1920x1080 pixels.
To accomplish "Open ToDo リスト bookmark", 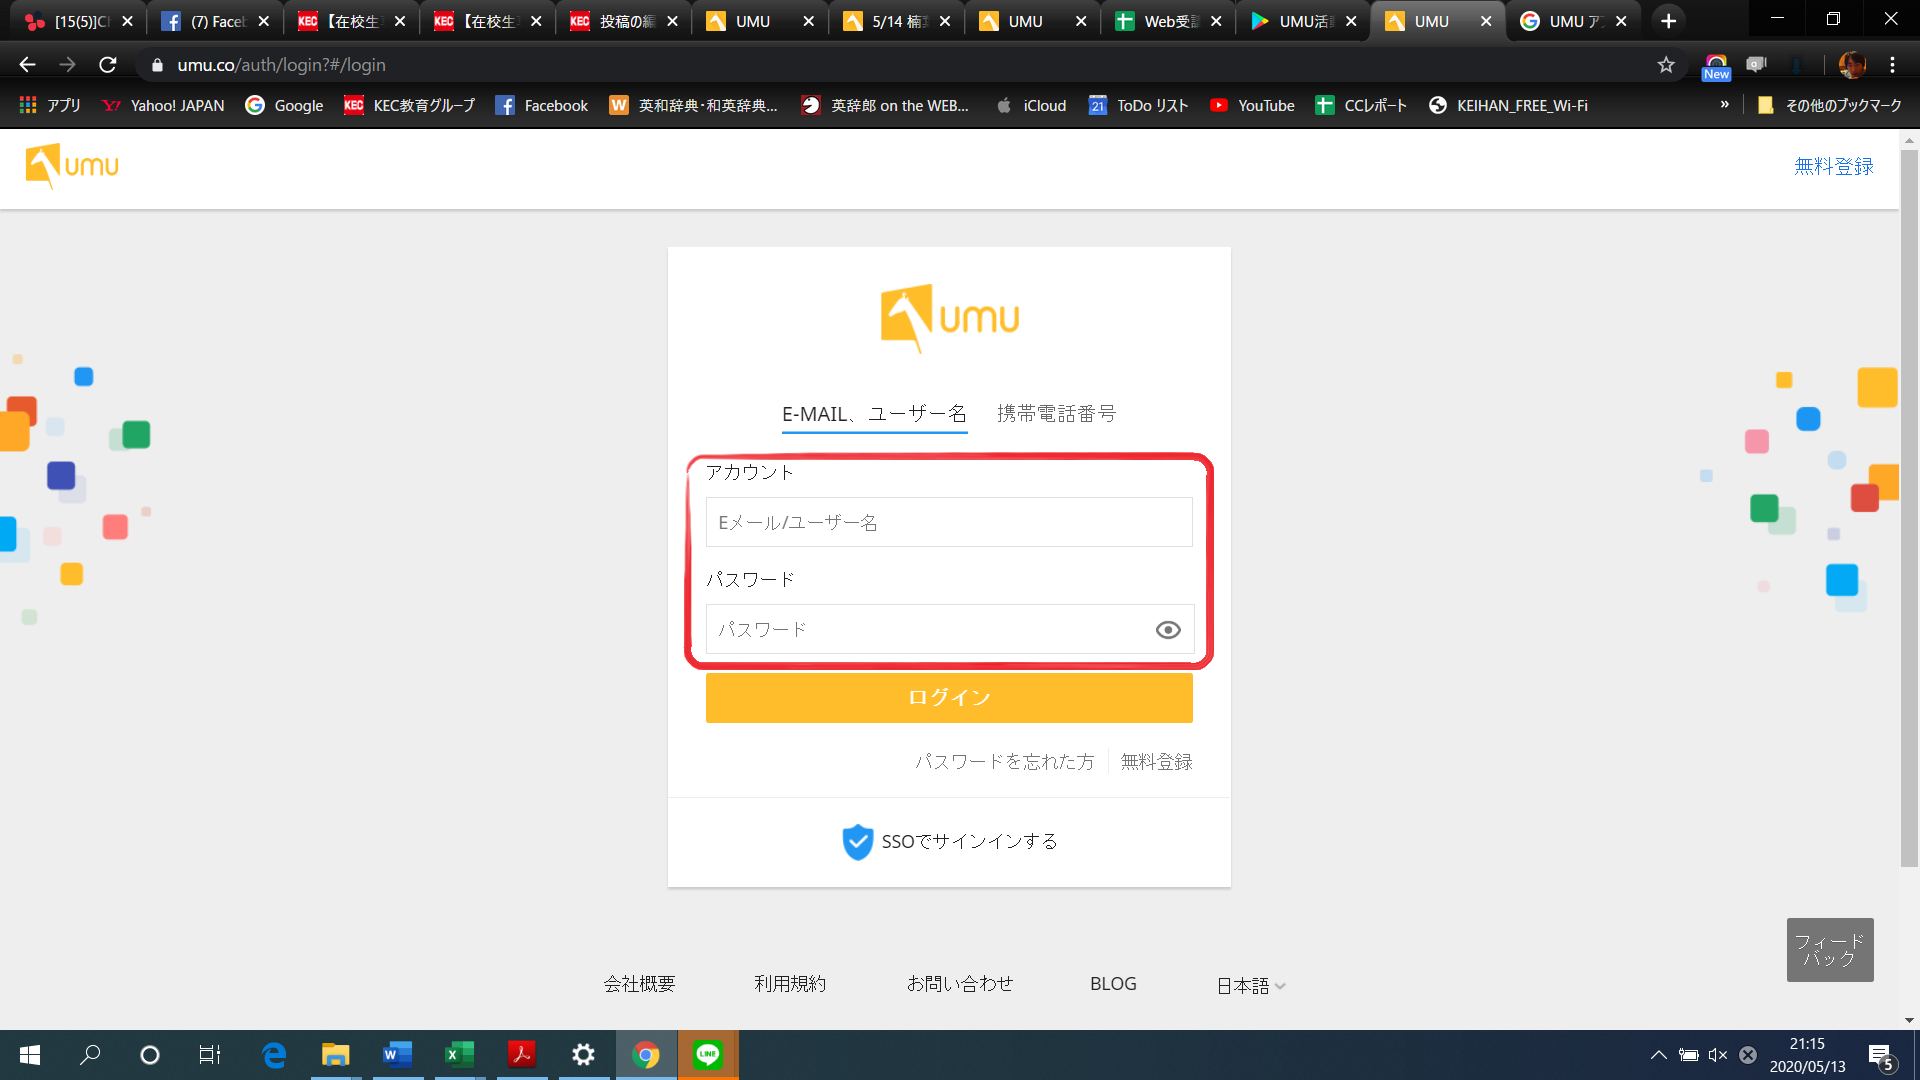I will (x=1139, y=105).
